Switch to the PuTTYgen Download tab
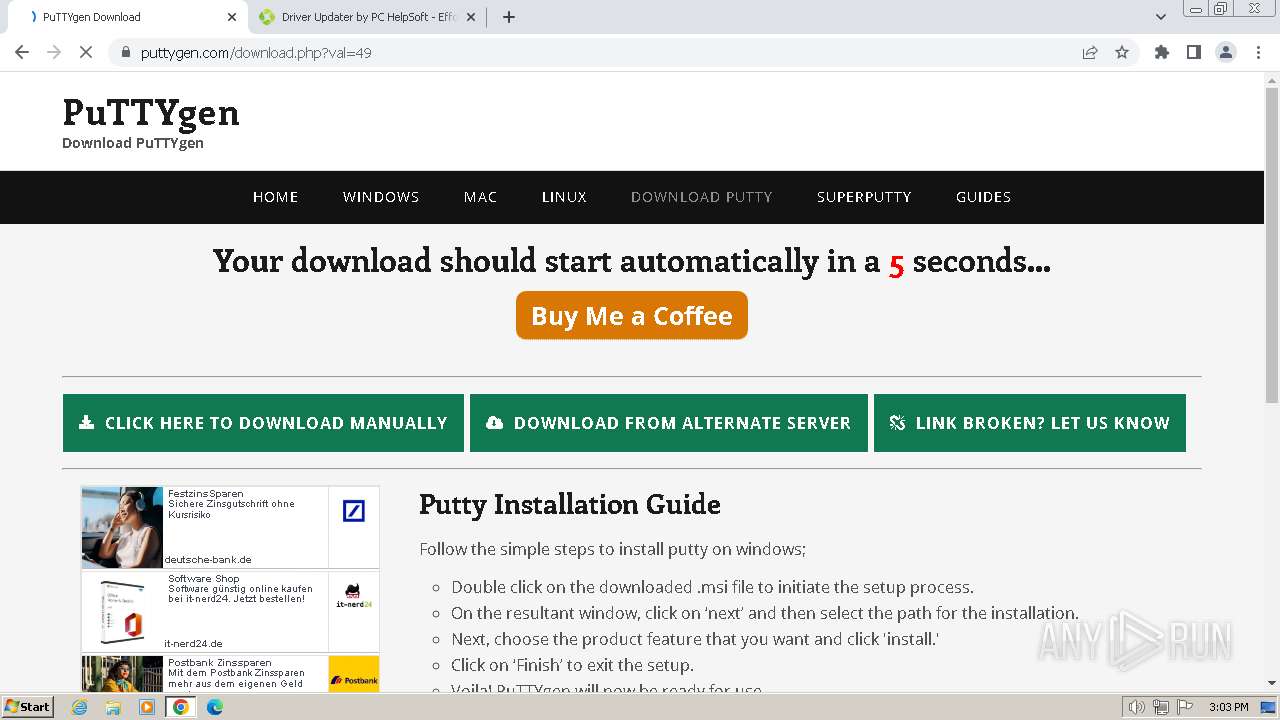Screen dimensions: 1280x720 [129, 17]
